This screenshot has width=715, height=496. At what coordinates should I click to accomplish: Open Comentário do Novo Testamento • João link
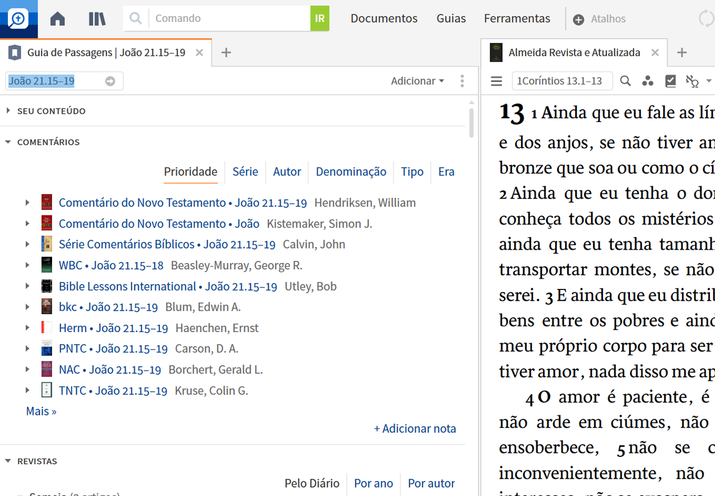(159, 224)
